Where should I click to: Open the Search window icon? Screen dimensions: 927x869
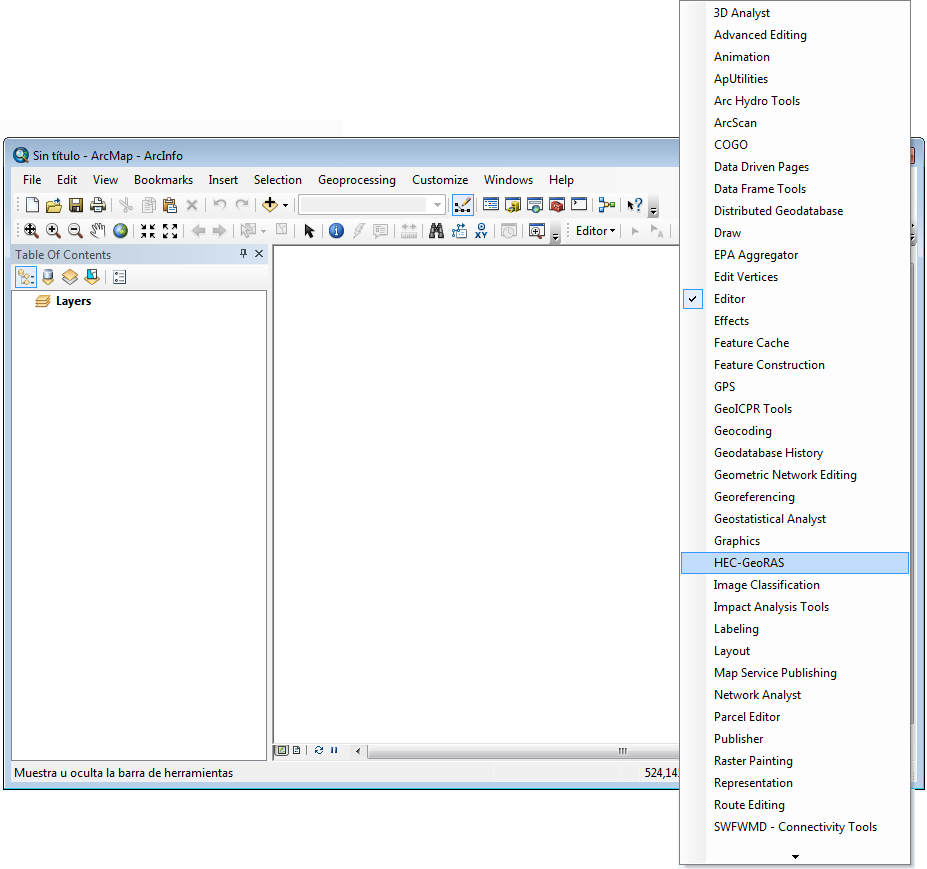click(535, 205)
